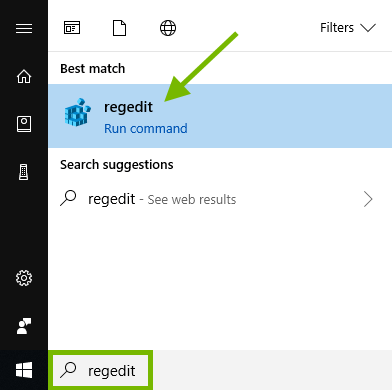The height and width of the screenshot is (390, 392).
Task: Click the regedit registry cube icon
Action: click(x=77, y=112)
